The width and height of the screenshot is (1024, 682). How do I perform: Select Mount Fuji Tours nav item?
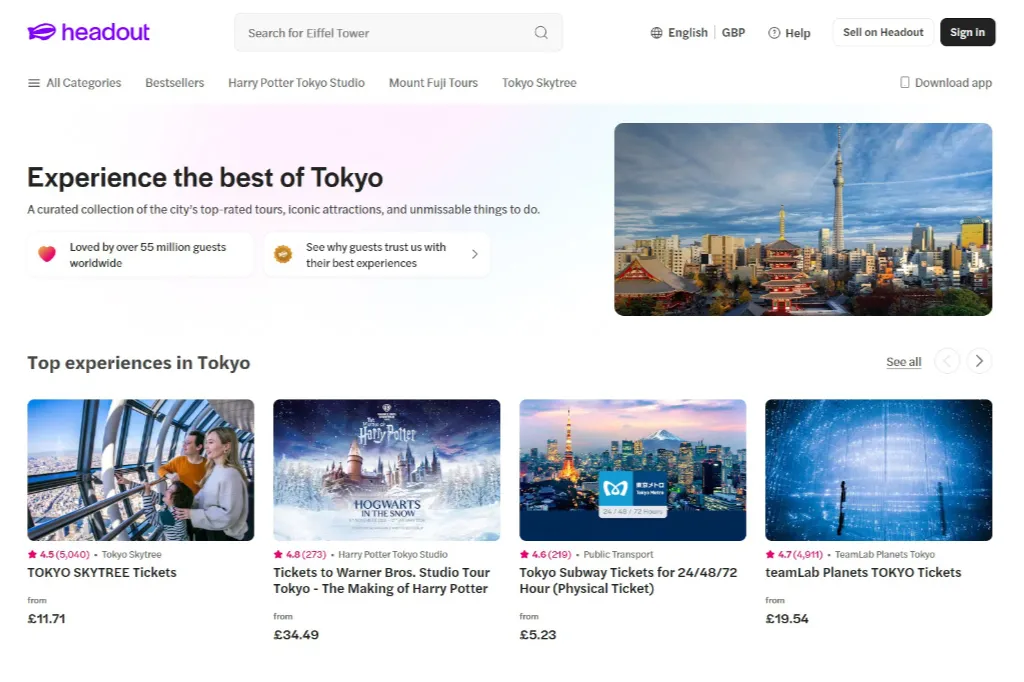(434, 83)
